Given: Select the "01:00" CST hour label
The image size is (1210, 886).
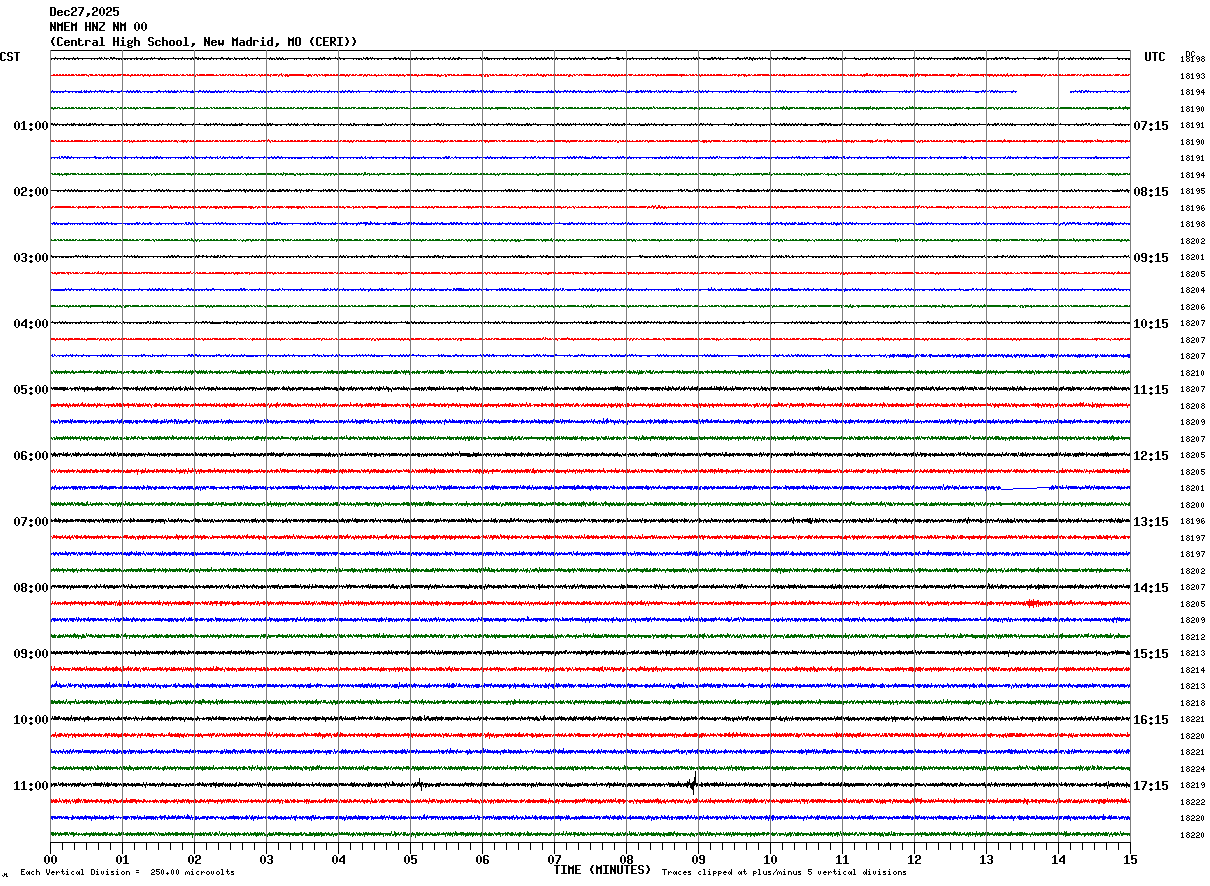Looking at the screenshot, I should (x=31, y=126).
